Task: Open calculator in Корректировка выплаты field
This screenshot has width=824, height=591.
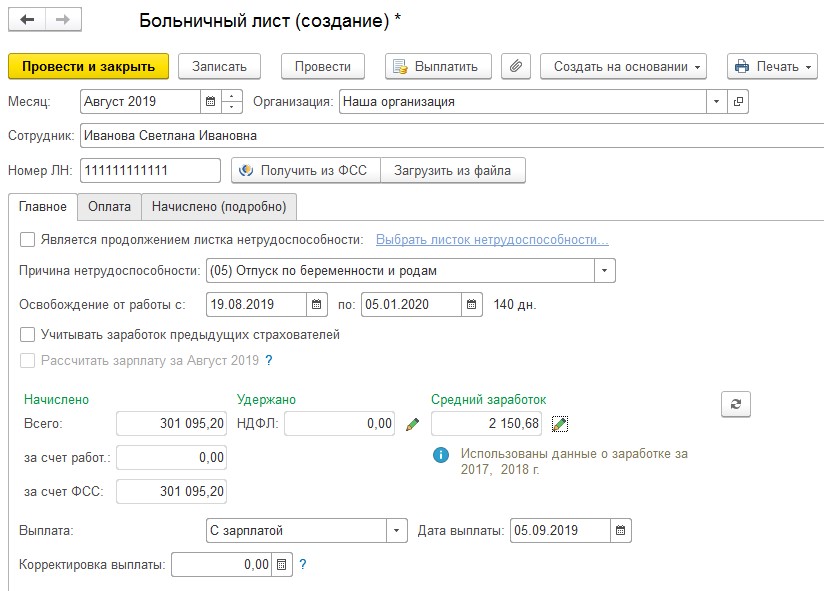Action: coord(281,565)
